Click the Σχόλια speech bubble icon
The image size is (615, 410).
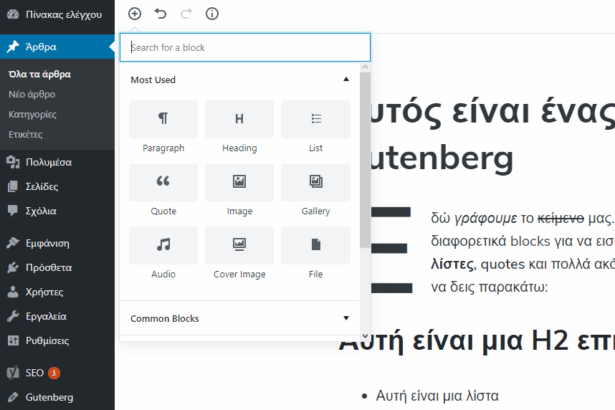(x=13, y=210)
